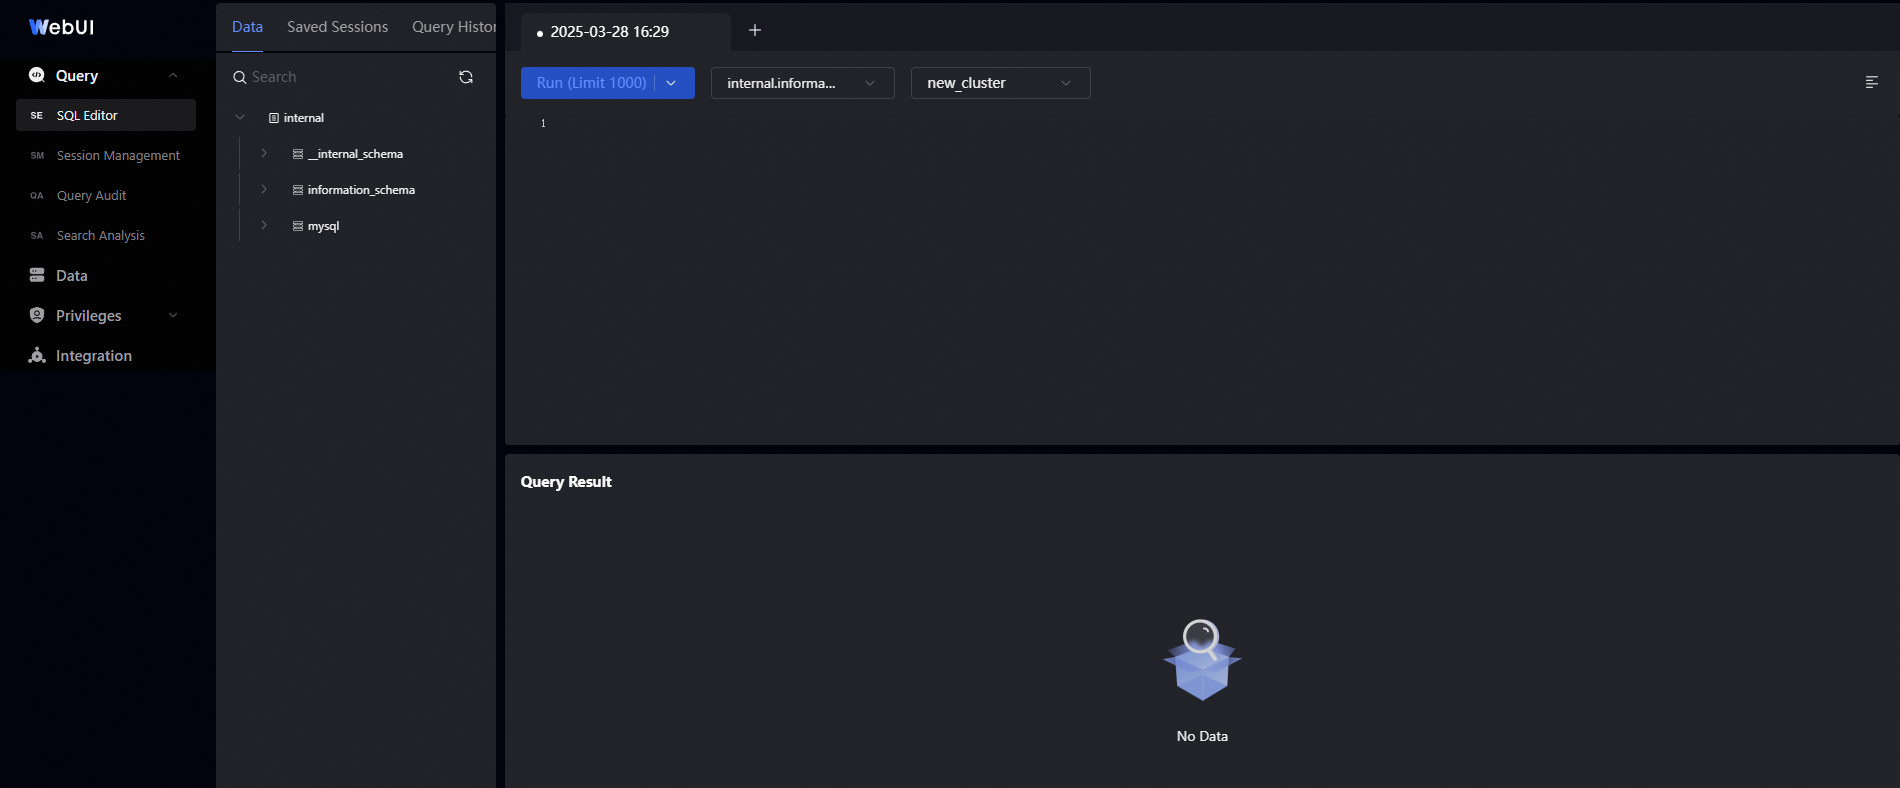Image resolution: width=1900 pixels, height=788 pixels.
Task: Click the Data database icon in sidebar
Action: coord(37,275)
